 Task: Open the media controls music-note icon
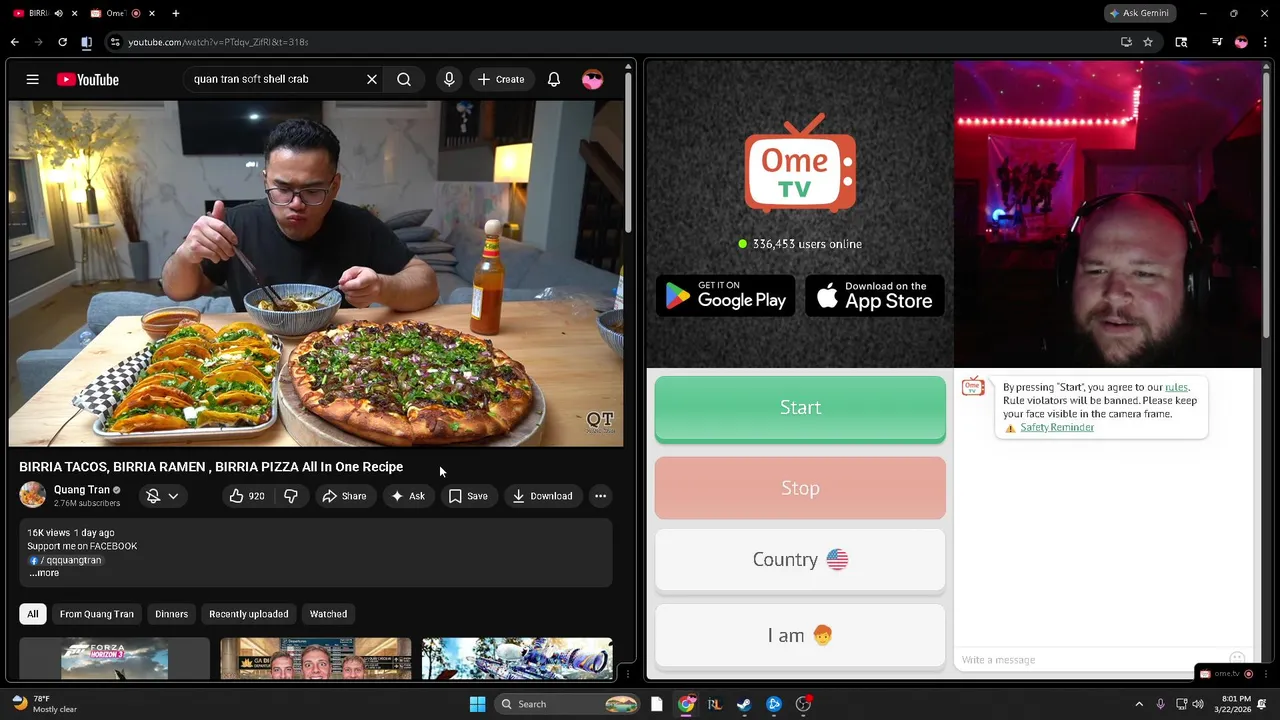[1216, 42]
